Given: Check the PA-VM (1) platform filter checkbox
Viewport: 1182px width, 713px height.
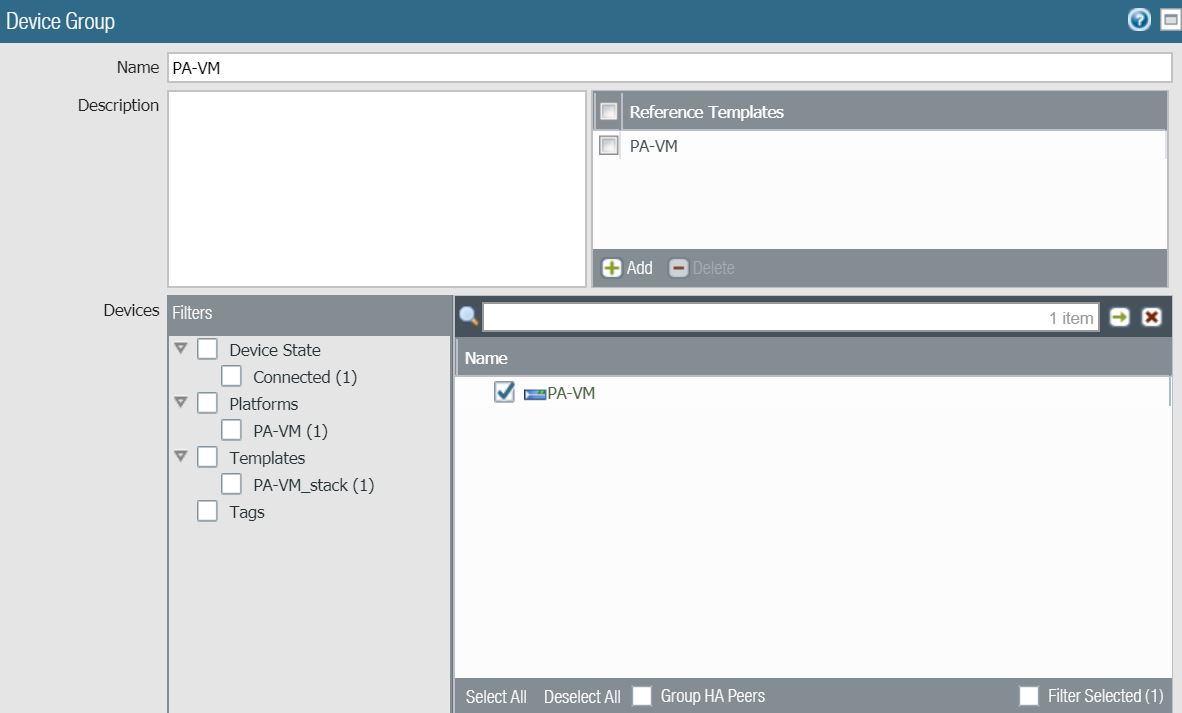Looking at the screenshot, I should tap(231, 430).
